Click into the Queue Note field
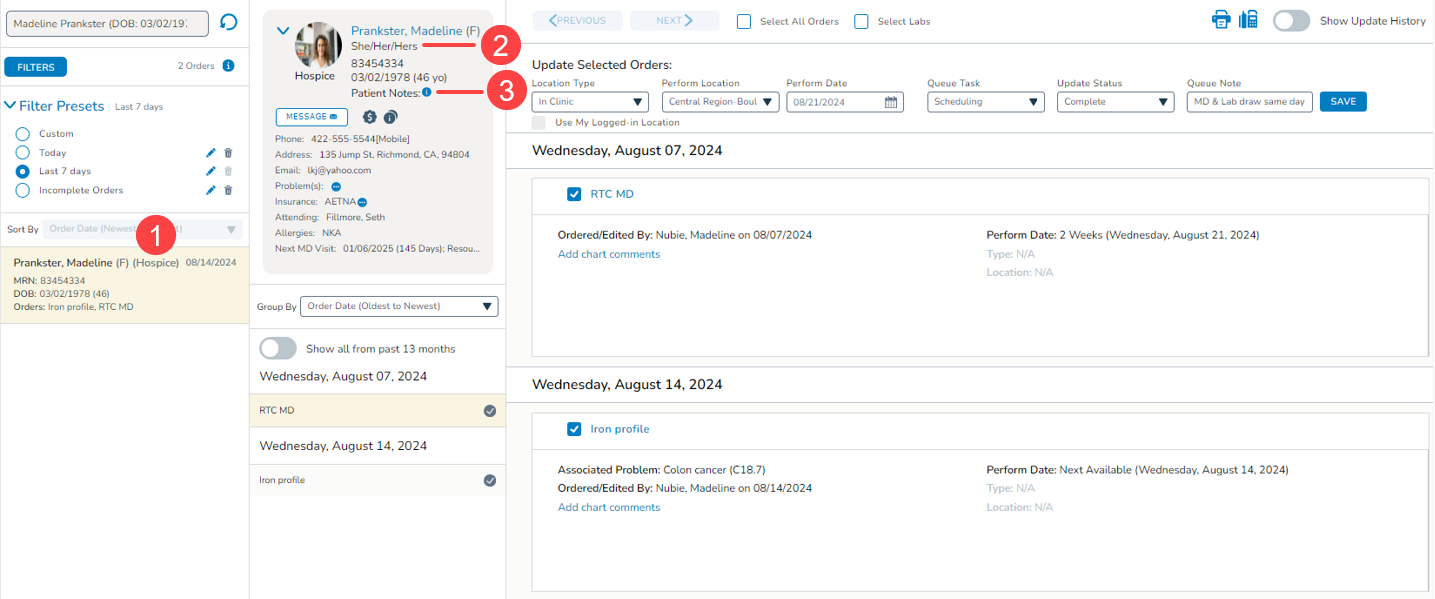 click(1249, 102)
